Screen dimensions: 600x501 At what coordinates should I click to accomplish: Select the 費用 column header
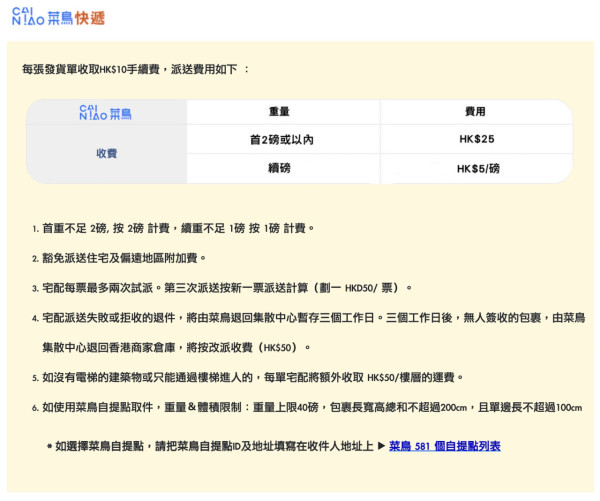coord(475,112)
